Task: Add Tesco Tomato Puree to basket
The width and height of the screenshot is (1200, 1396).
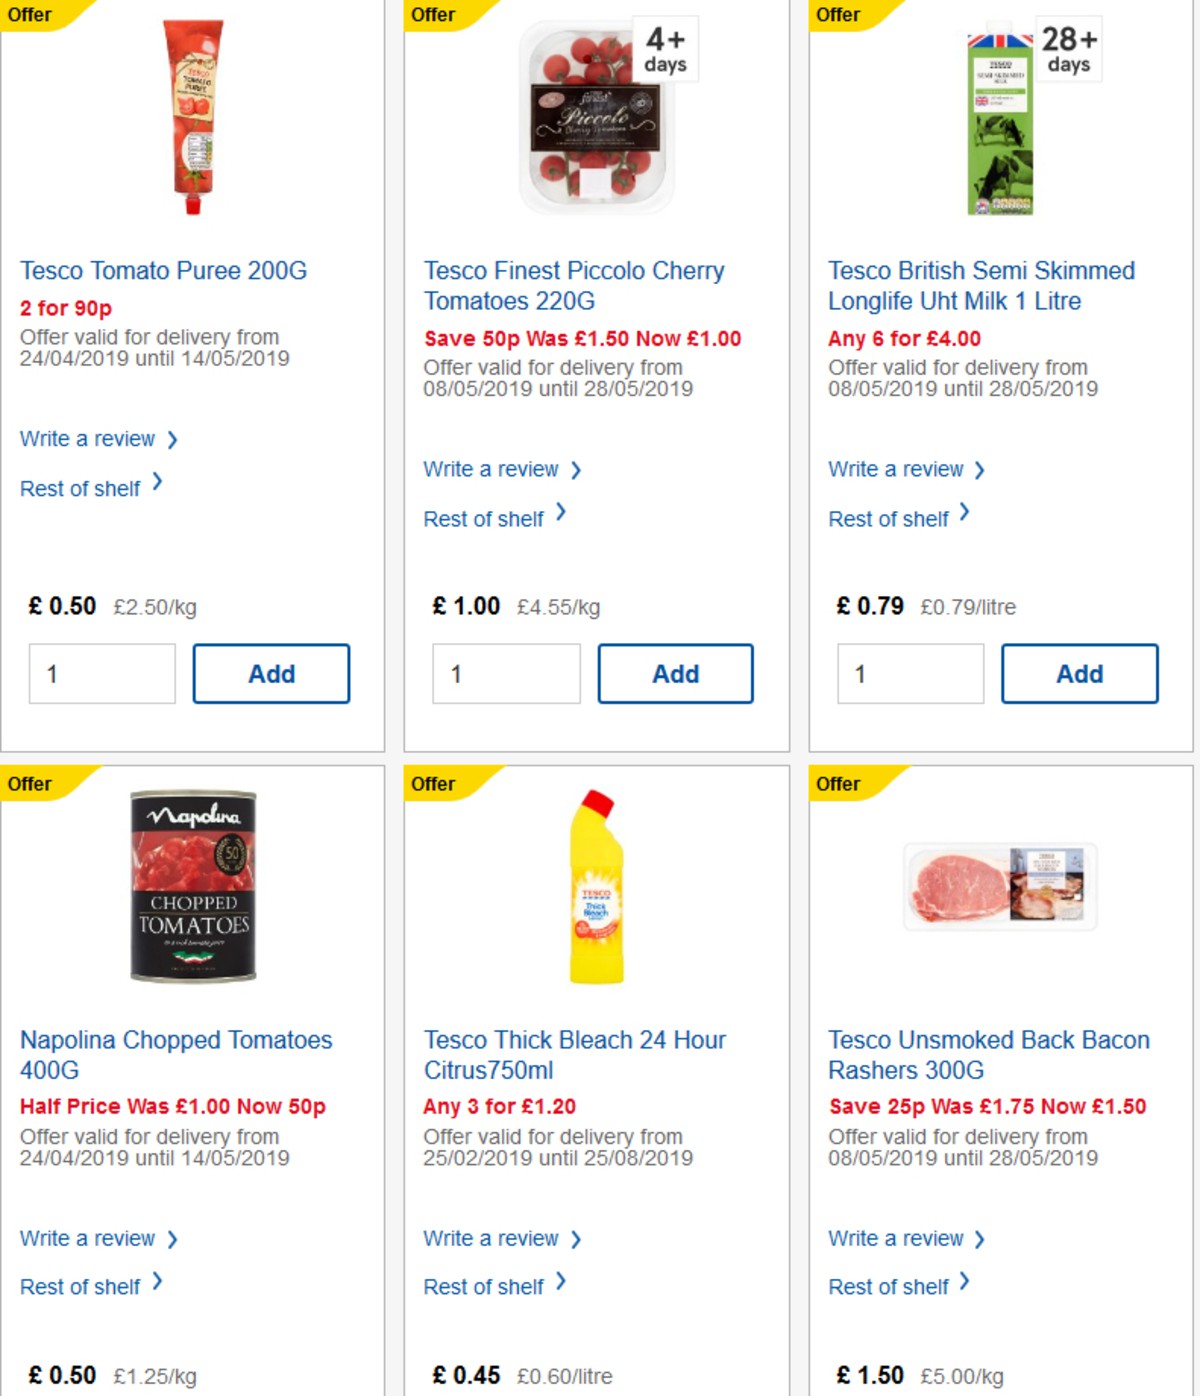Action: (271, 673)
